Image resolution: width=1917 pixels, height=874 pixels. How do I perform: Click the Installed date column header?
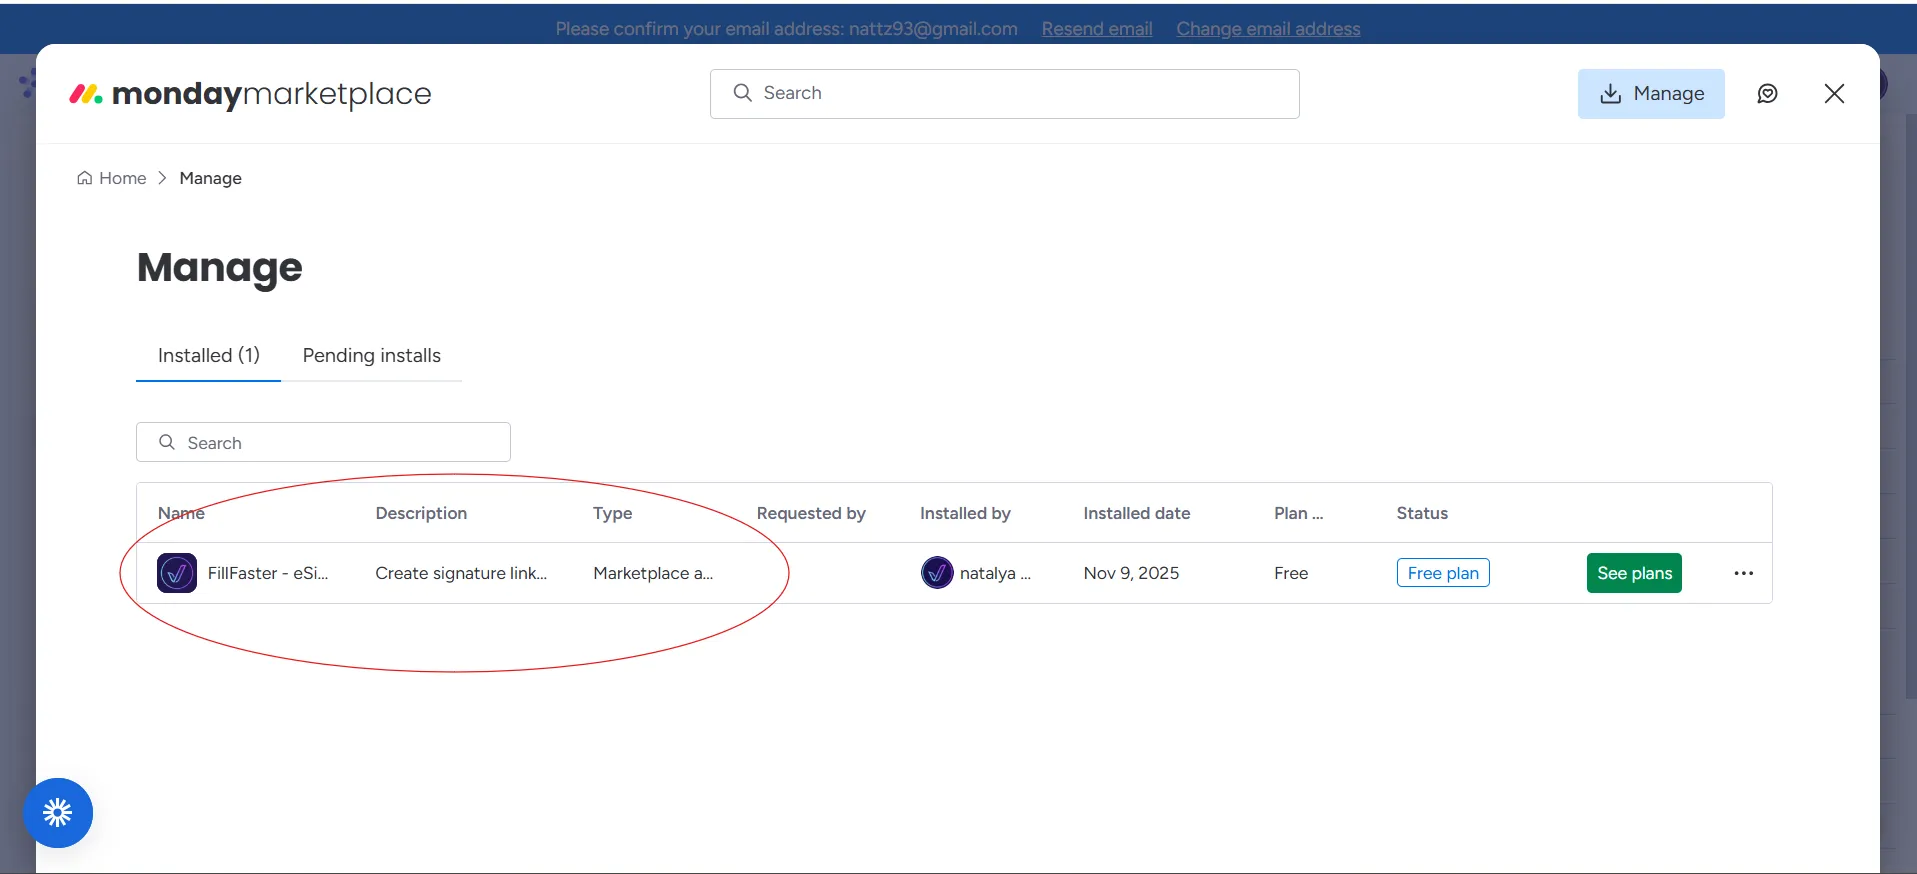tap(1136, 513)
